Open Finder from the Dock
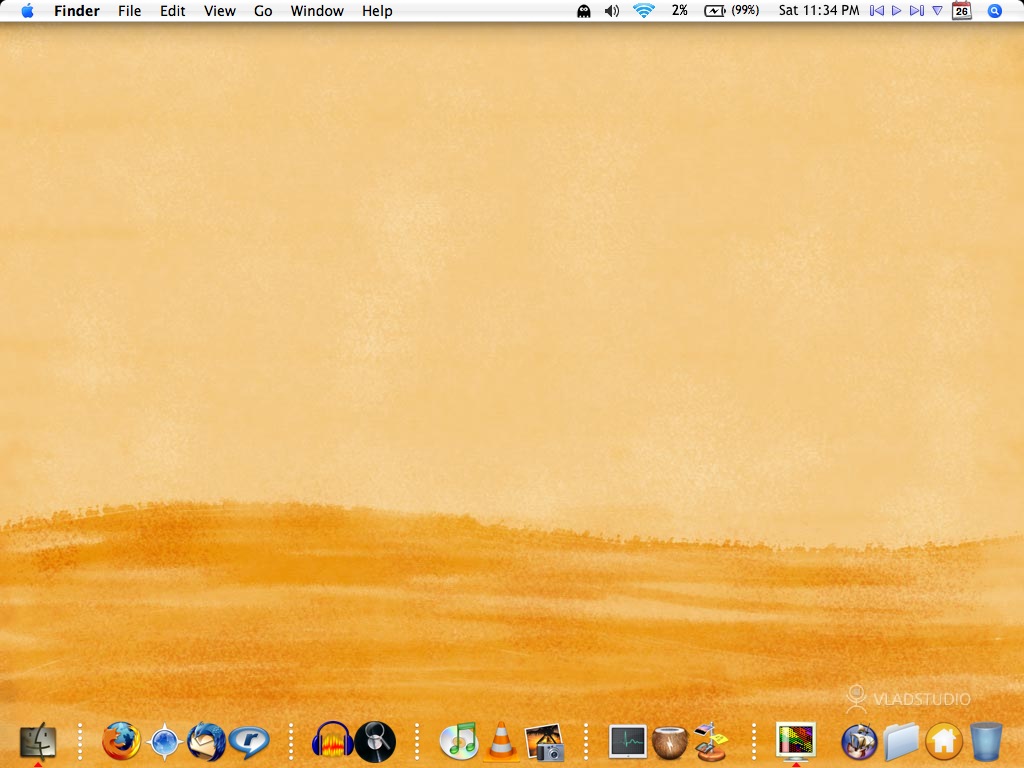 38,741
